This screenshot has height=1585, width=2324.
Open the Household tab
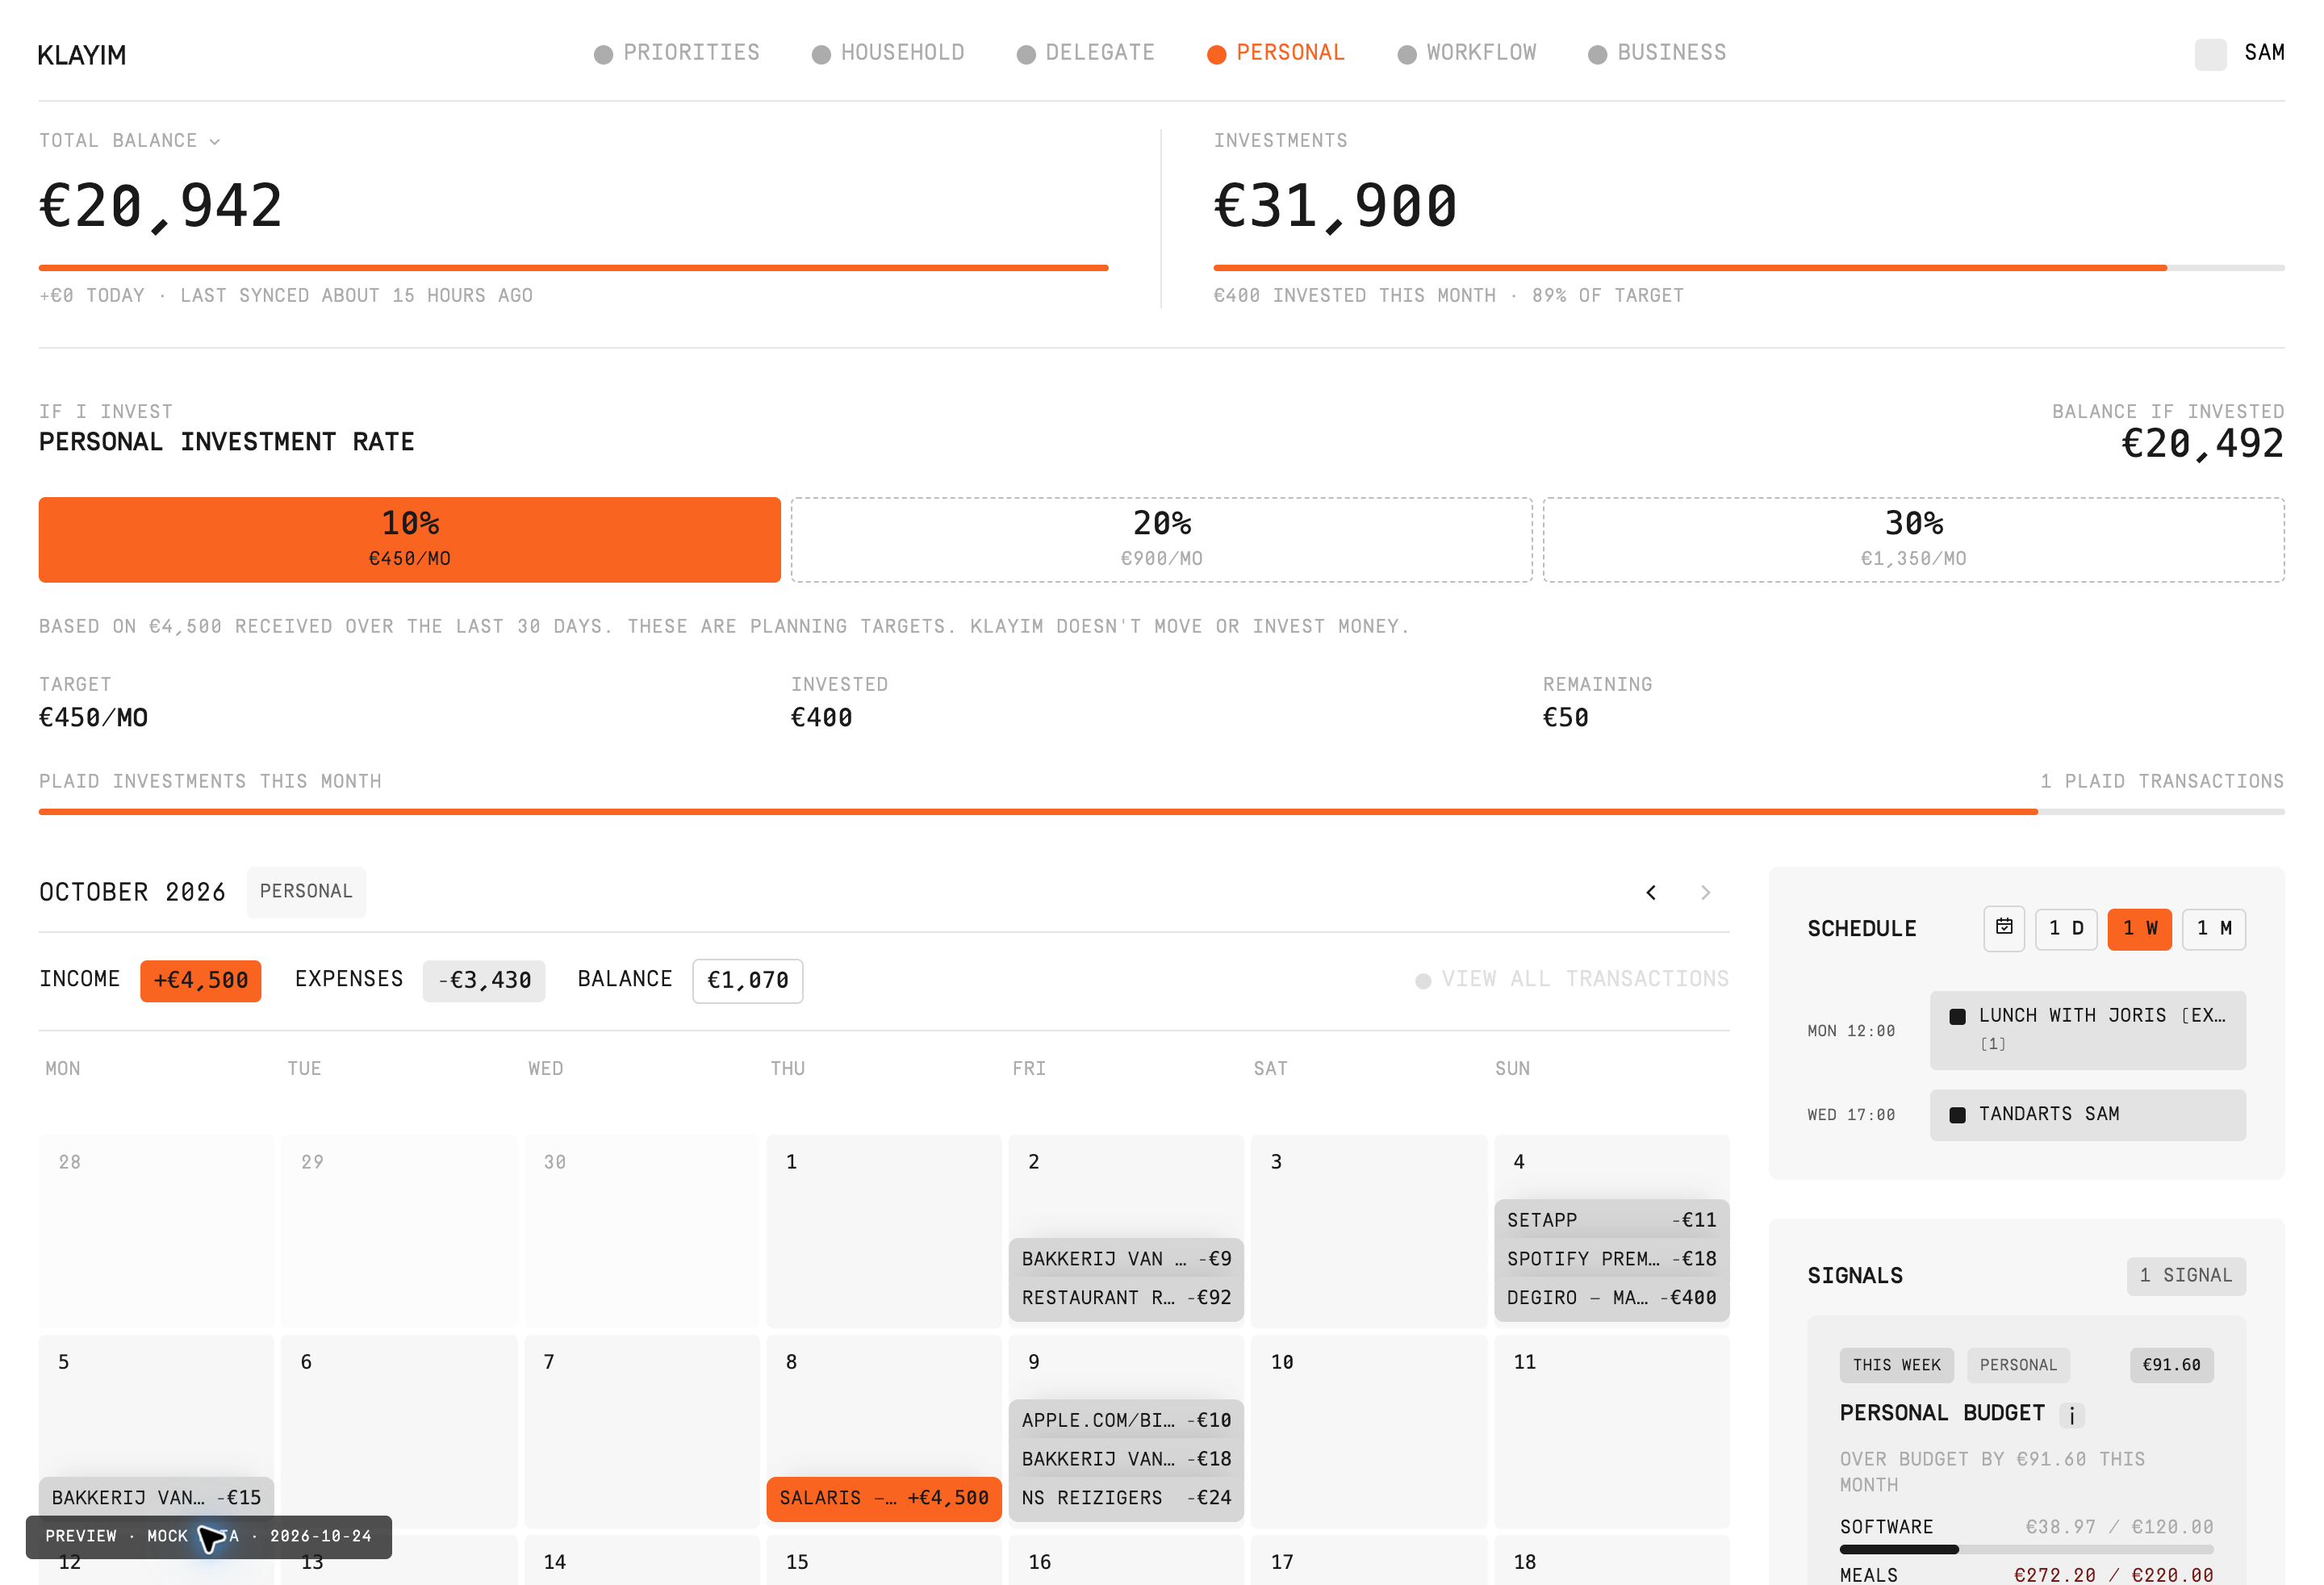tap(888, 53)
